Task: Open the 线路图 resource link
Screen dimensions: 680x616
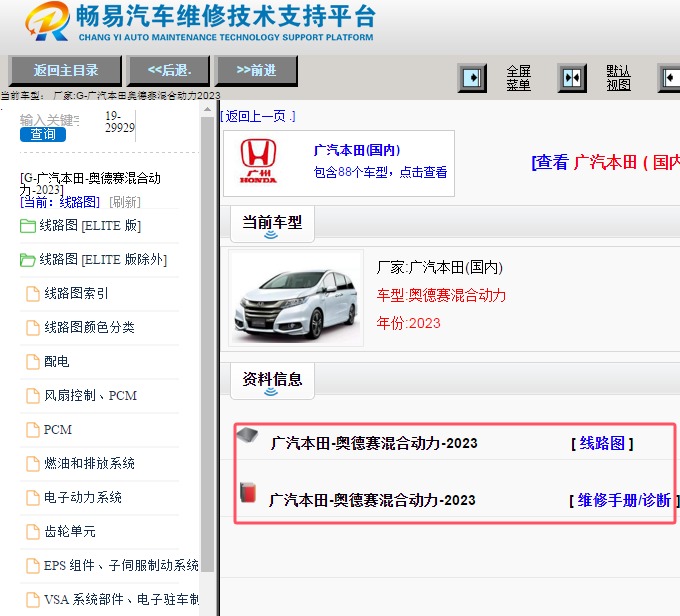Action: pyautogui.click(x=602, y=443)
